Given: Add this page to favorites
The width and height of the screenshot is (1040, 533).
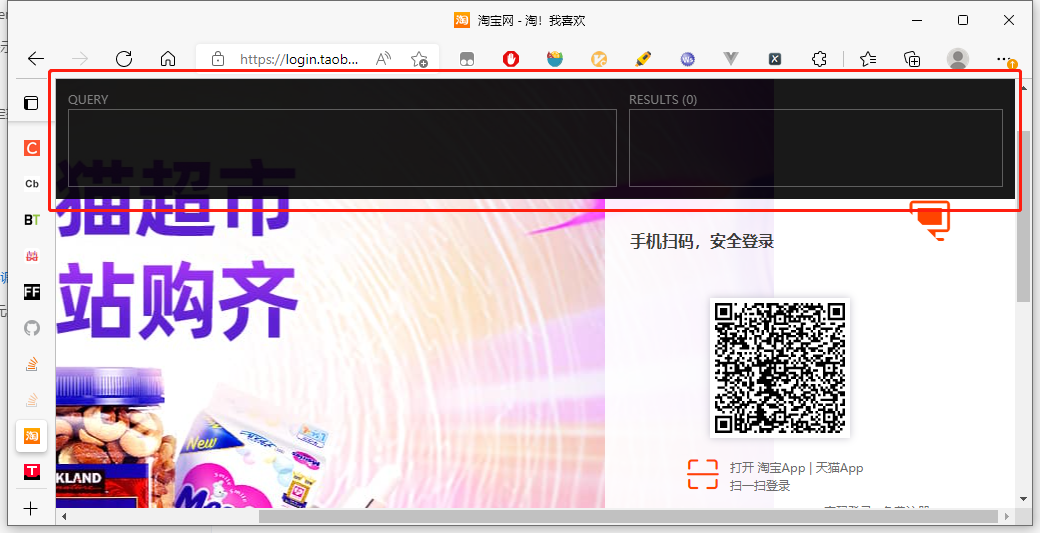Looking at the screenshot, I should coord(419,60).
